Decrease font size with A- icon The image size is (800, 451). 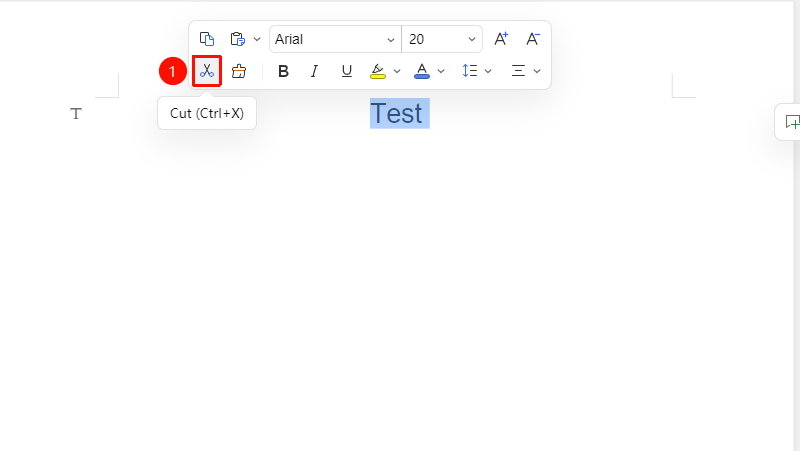533,39
